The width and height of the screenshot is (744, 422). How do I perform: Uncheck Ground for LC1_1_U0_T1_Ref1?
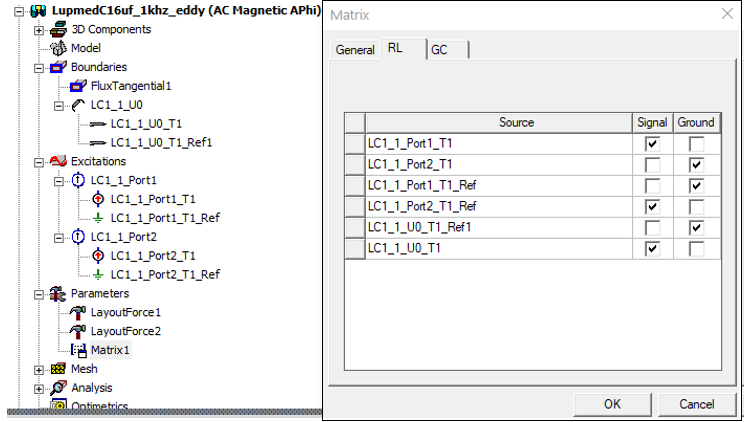(x=697, y=228)
